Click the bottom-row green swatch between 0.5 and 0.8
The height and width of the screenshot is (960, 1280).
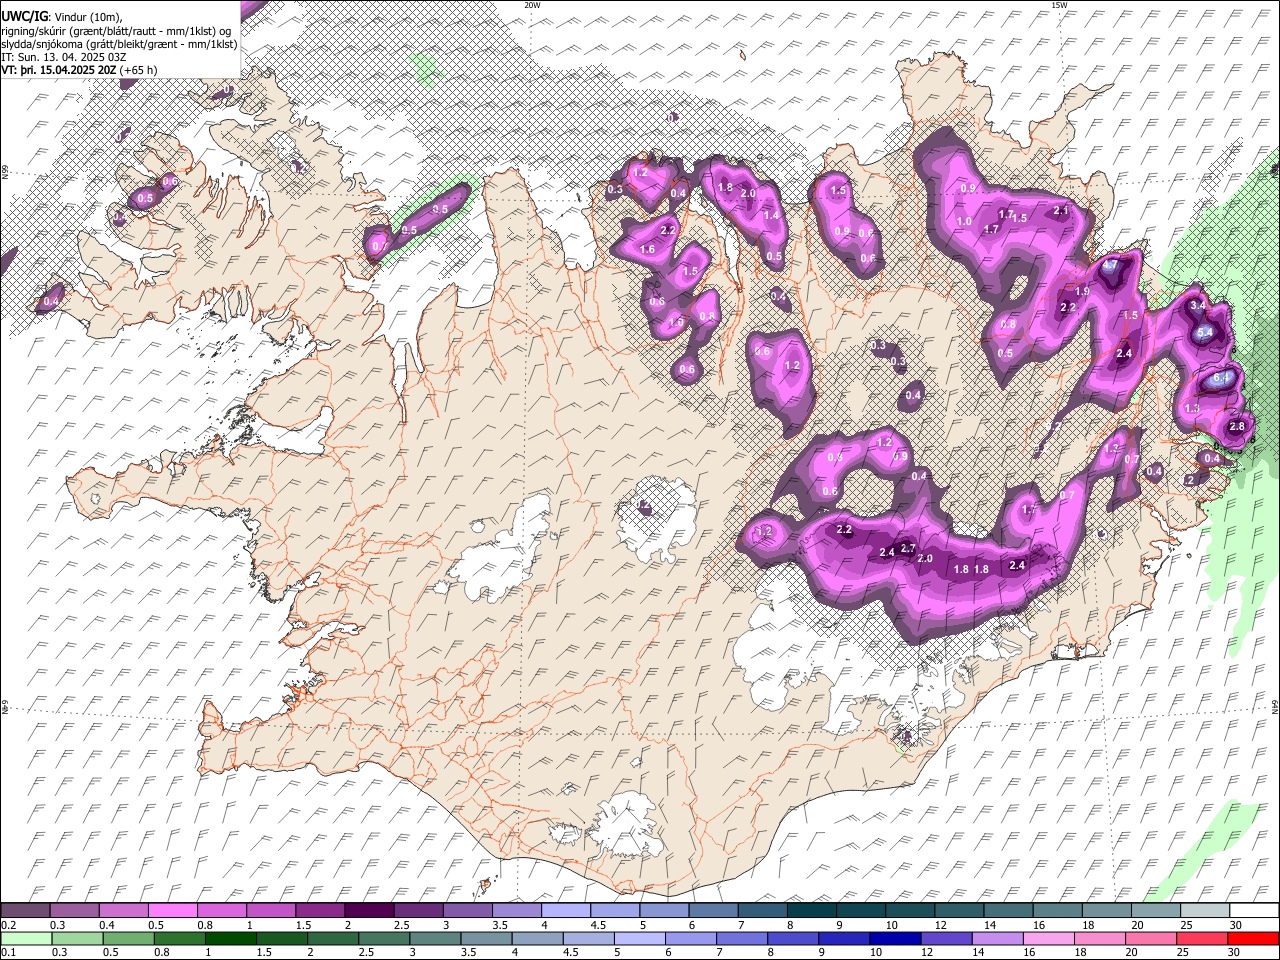[x=128, y=938]
